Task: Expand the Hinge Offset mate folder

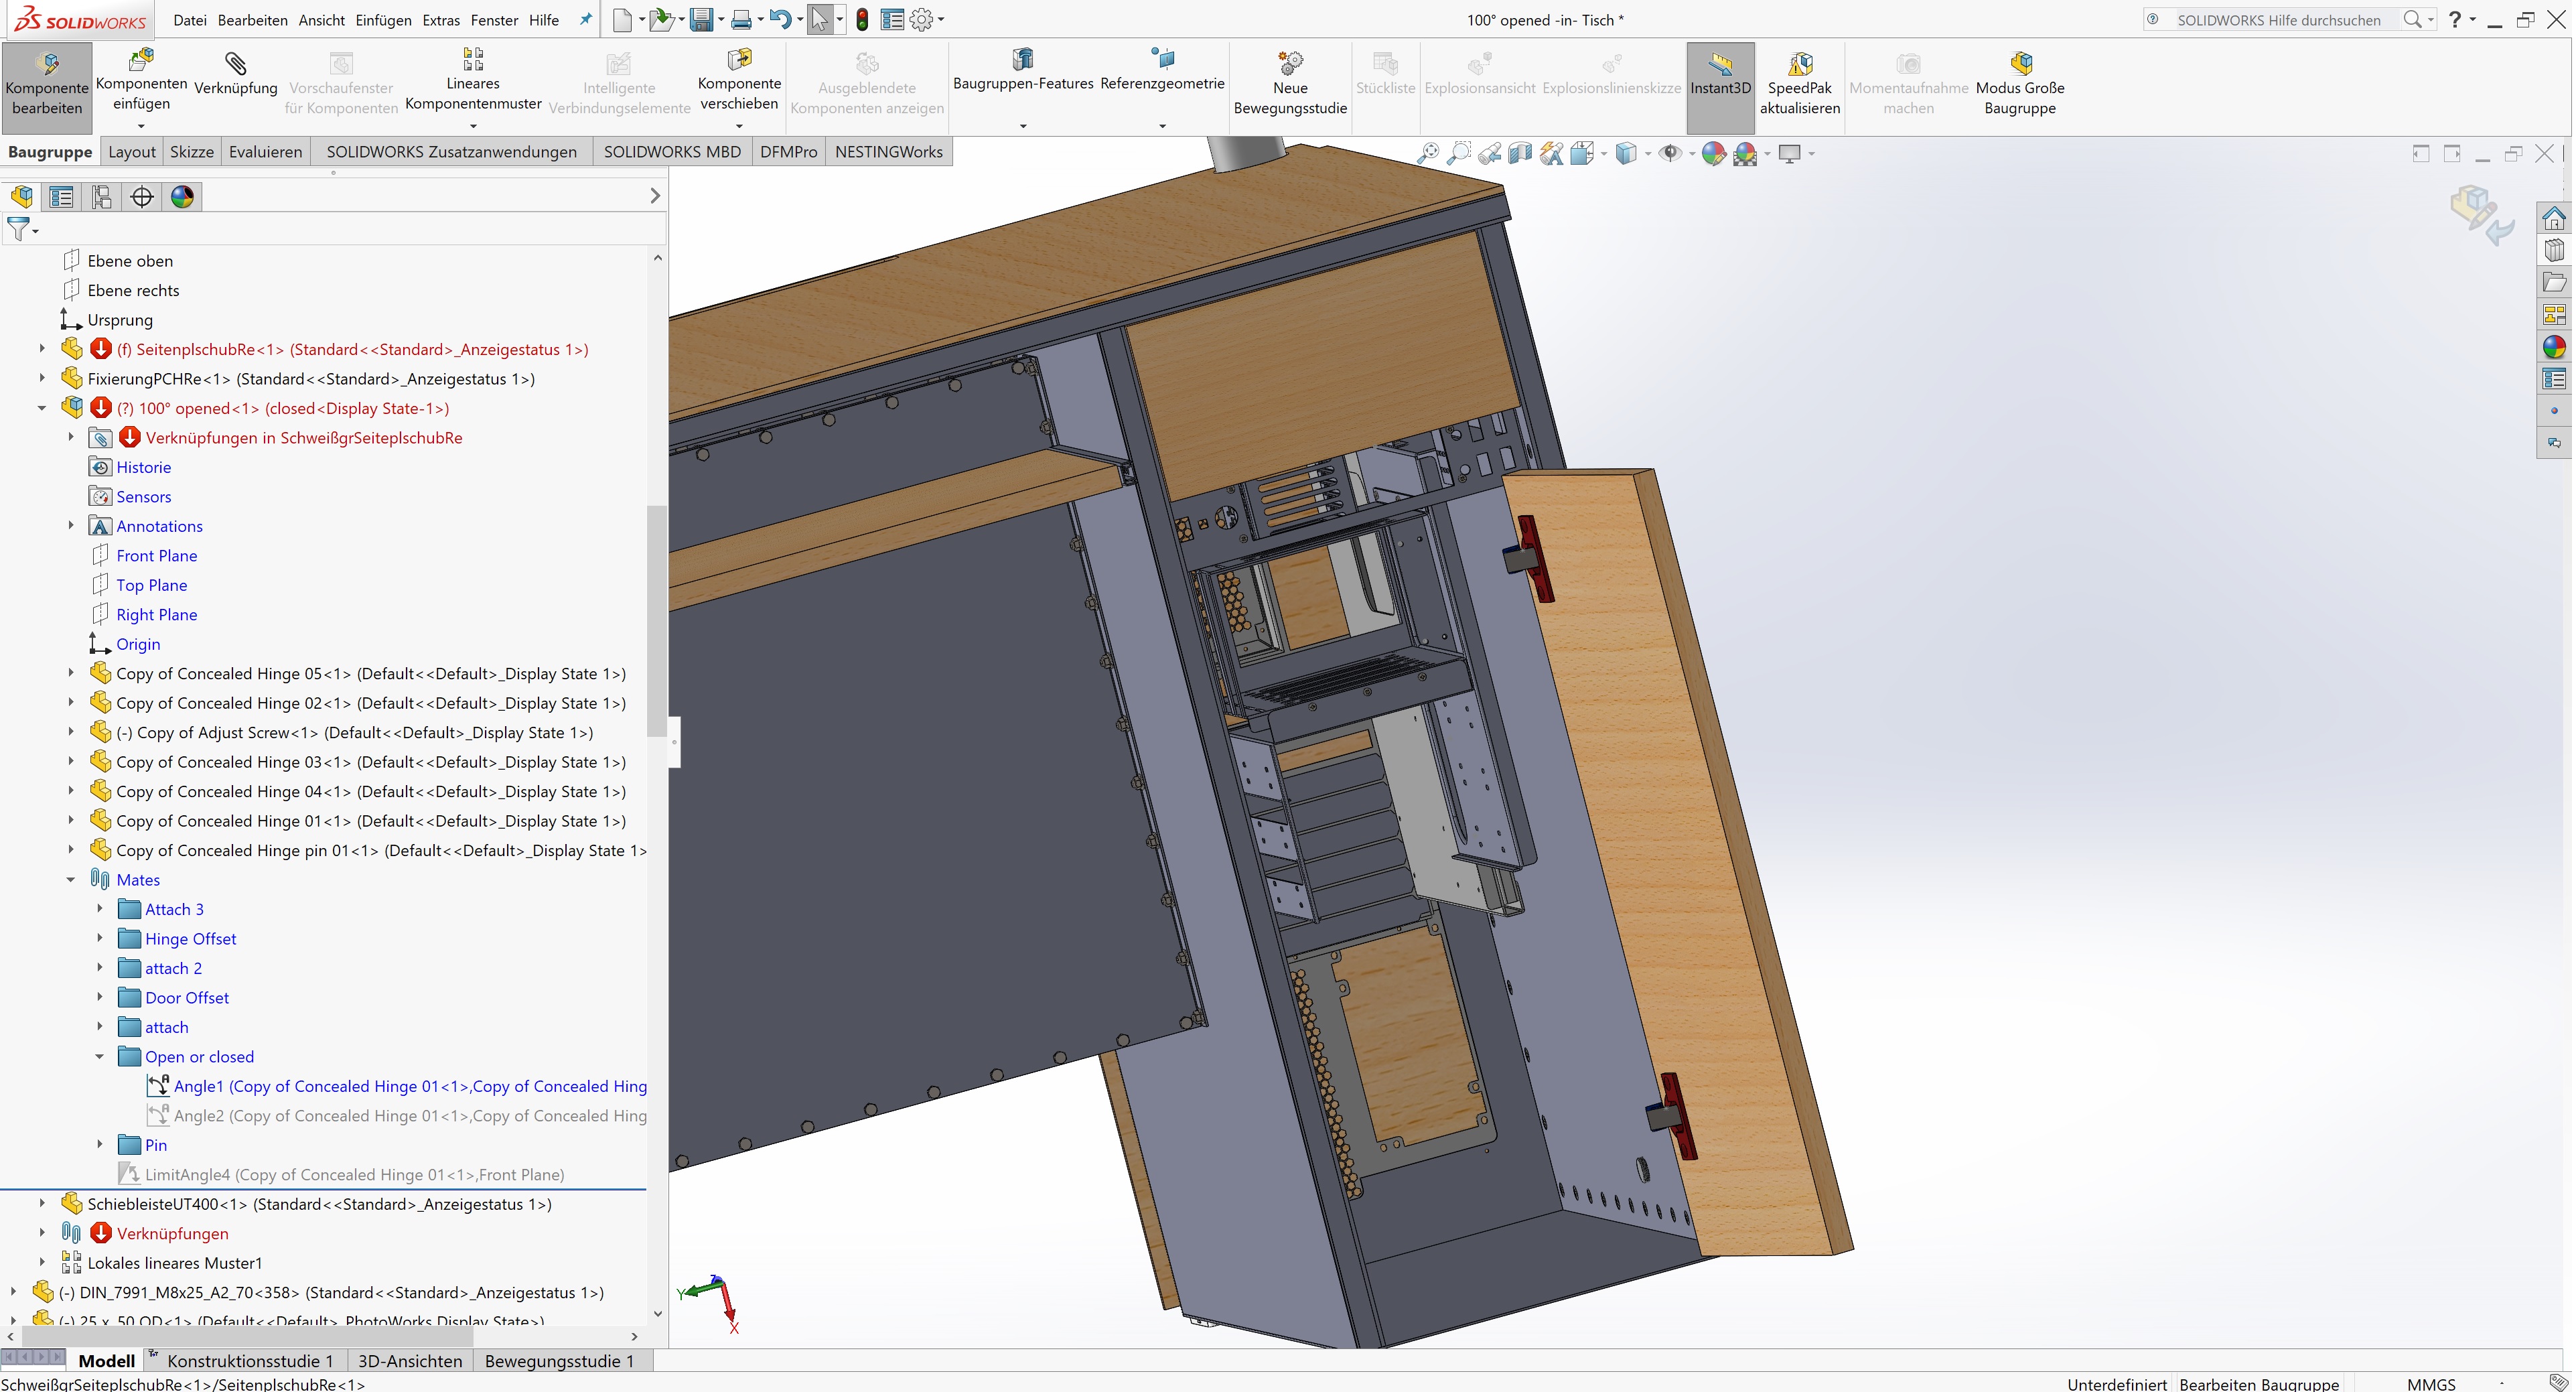Action: click(x=100, y=939)
